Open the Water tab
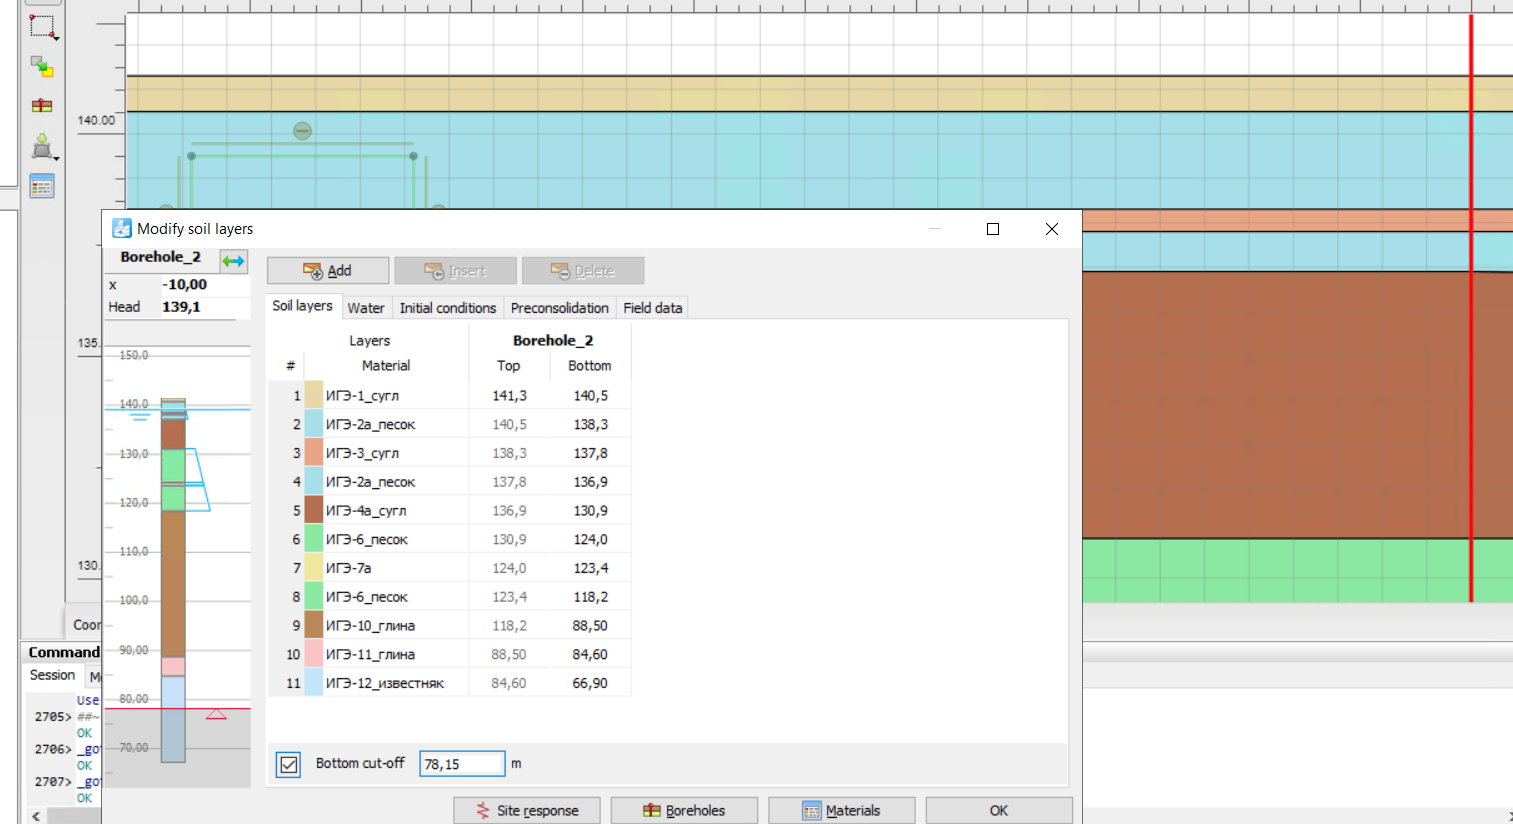Image resolution: width=1513 pixels, height=824 pixels. coord(366,308)
